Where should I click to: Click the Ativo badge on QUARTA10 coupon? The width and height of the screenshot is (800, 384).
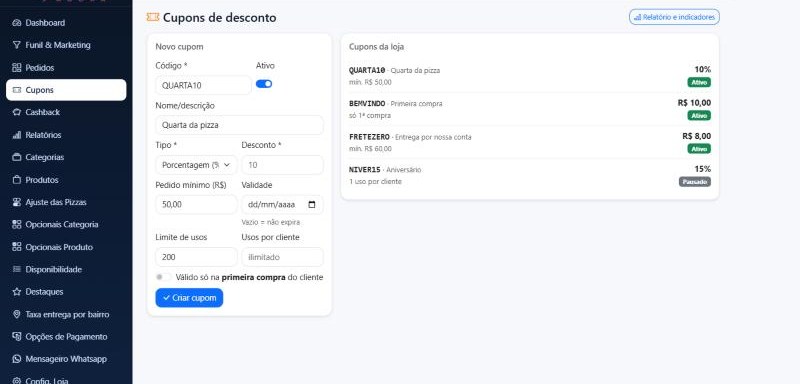tap(699, 82)
